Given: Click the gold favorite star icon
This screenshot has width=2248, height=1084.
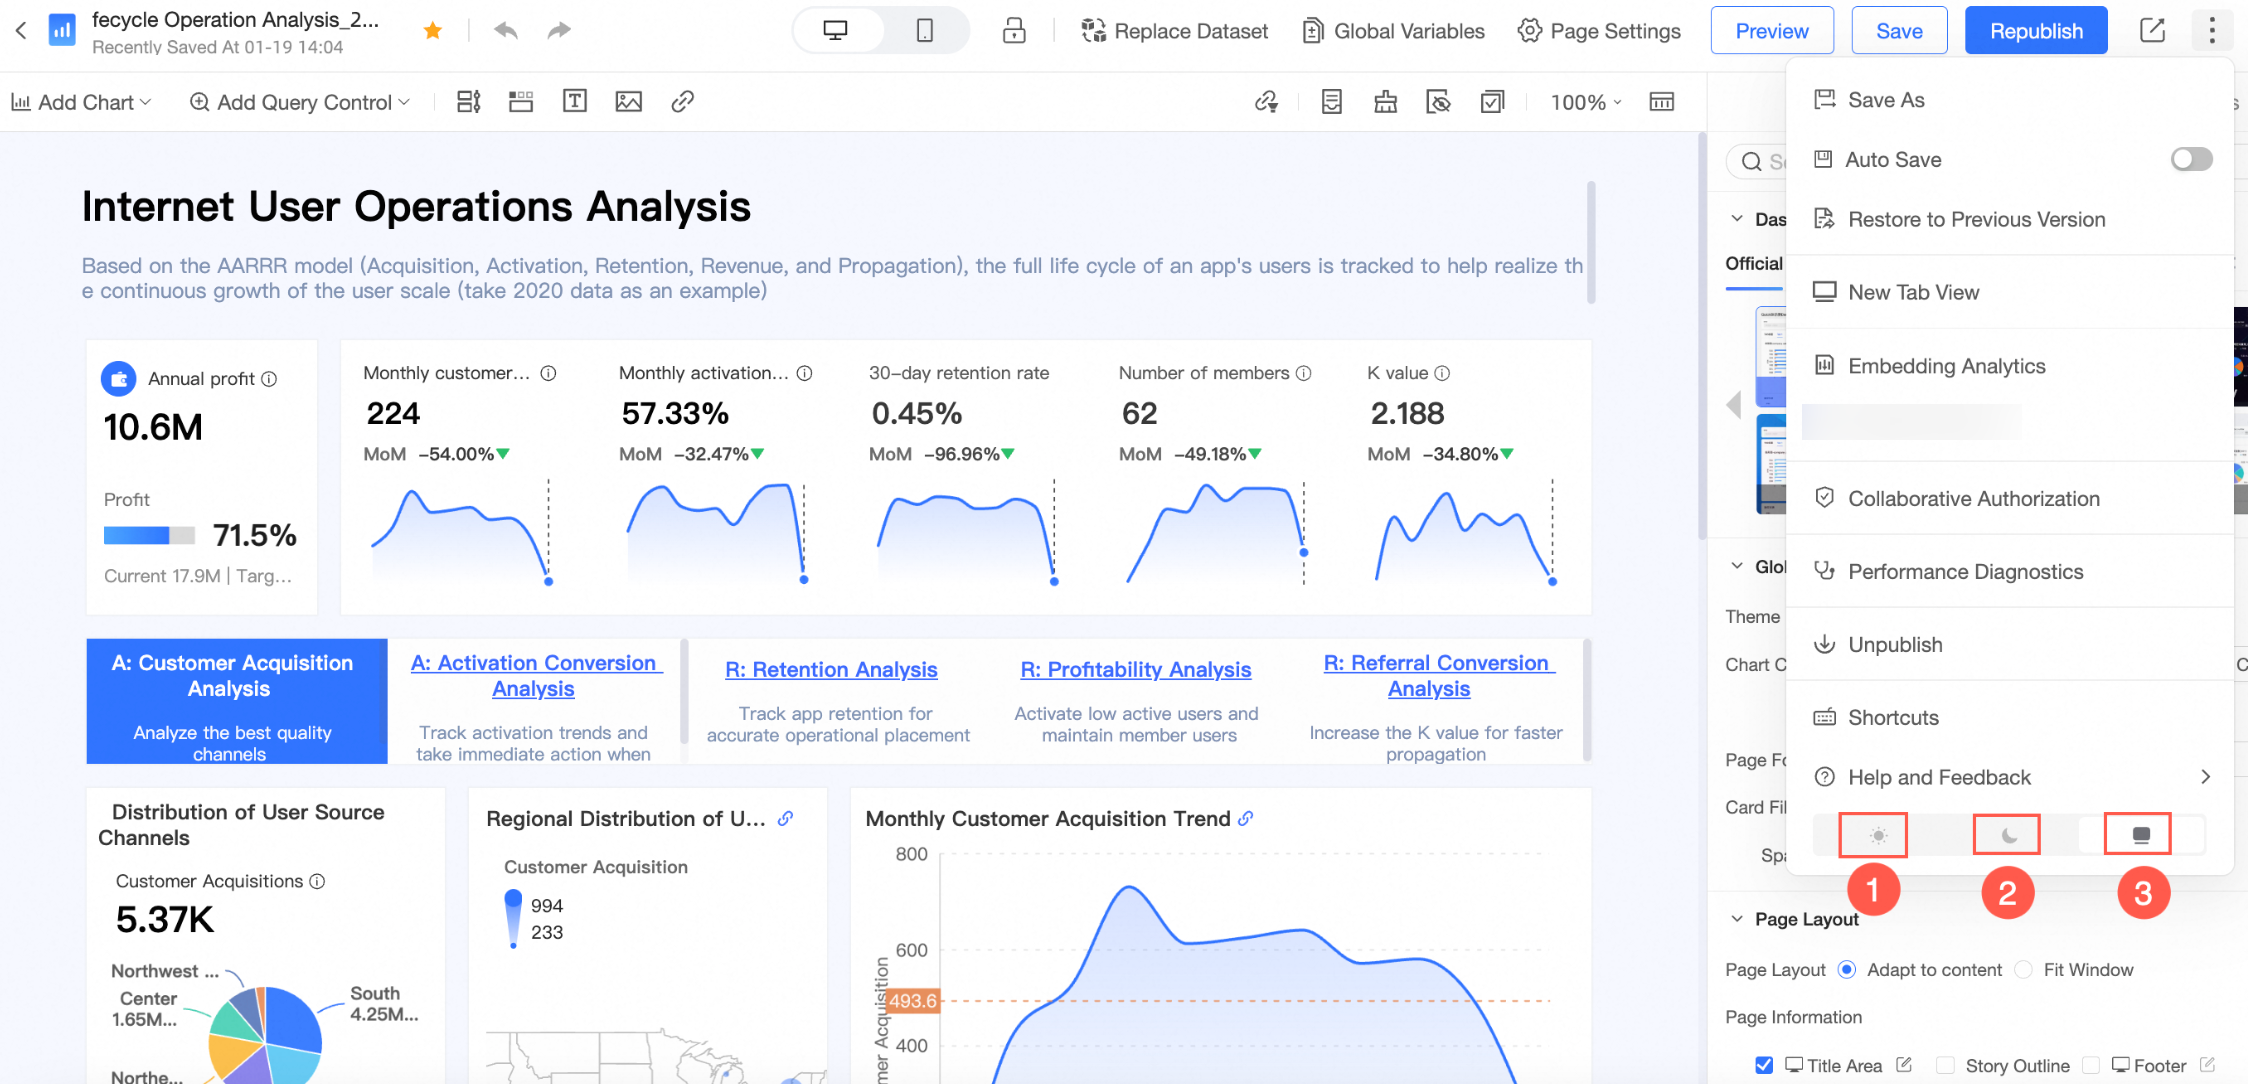Looking at the screenshot, I should (433, 31).
